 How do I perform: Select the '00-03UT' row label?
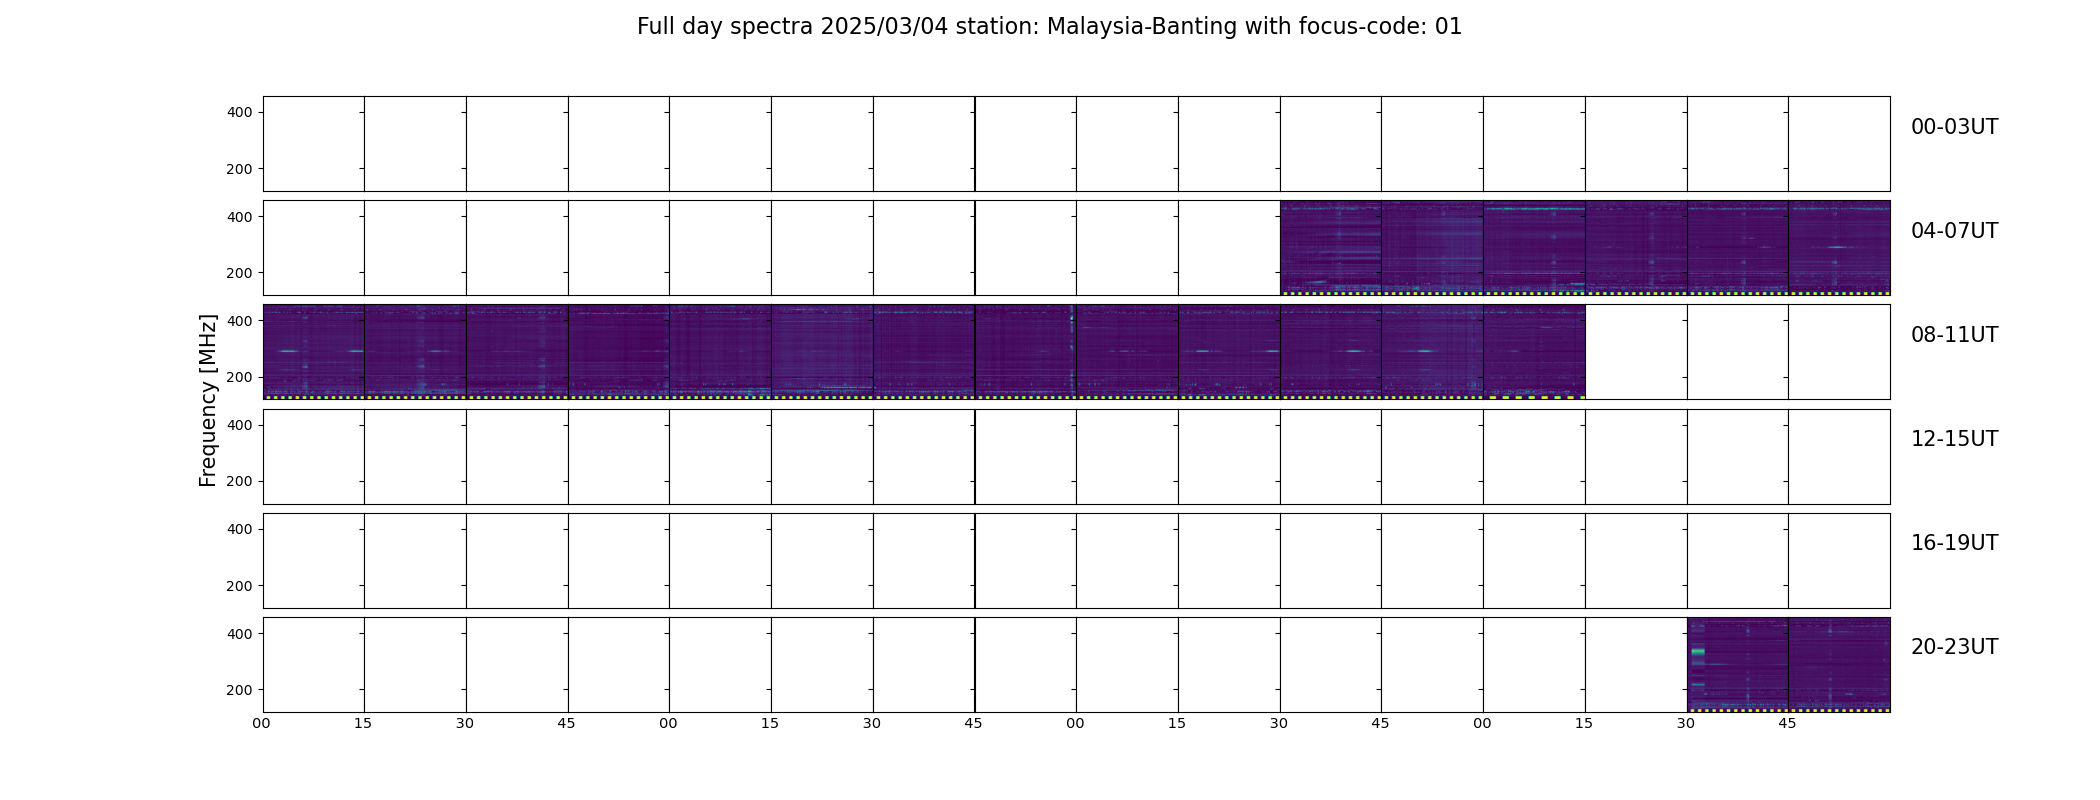coord(1954,127)
